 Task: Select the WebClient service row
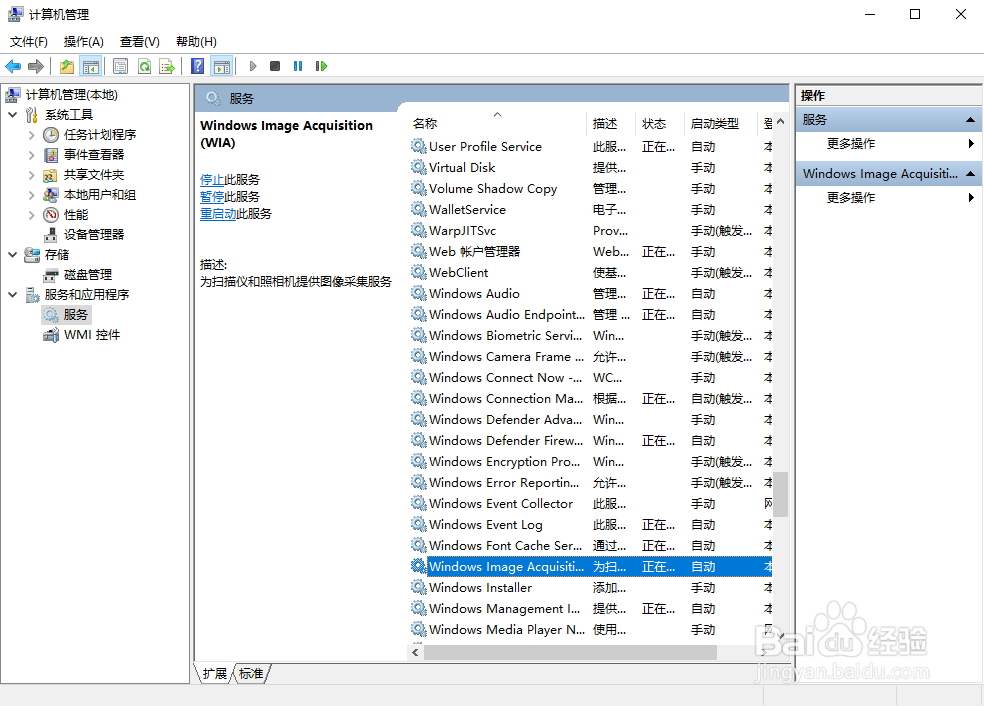(590, 273)
